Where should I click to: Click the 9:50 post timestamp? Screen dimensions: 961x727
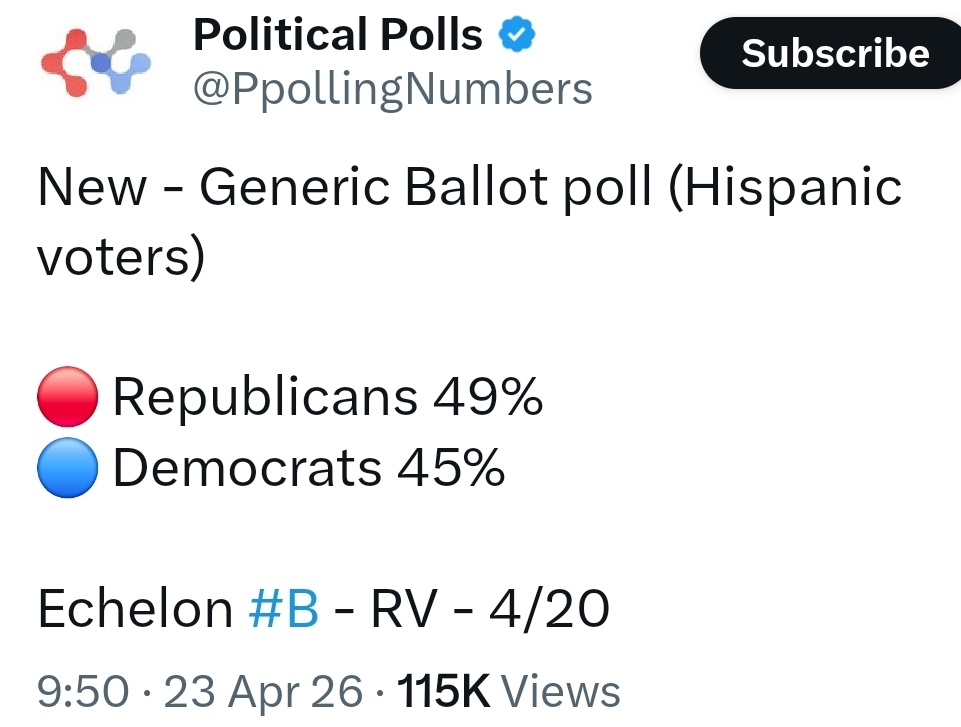click(x=83, y=691)
